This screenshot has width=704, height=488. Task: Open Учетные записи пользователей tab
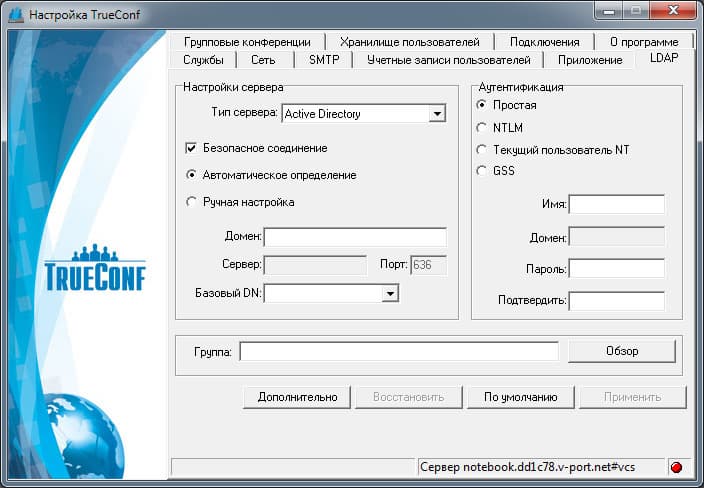point(449,60)
